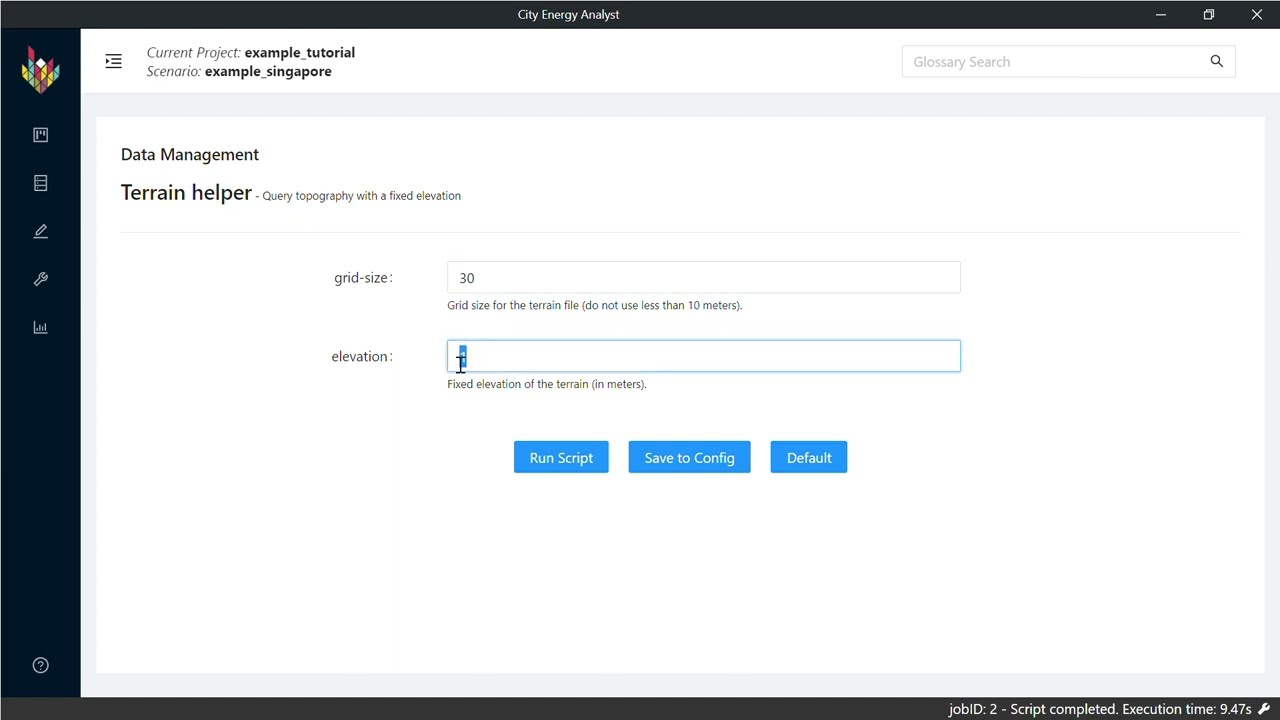Click the grid-size label
This screenshot has width=1280, height=720.
point(364,277)
